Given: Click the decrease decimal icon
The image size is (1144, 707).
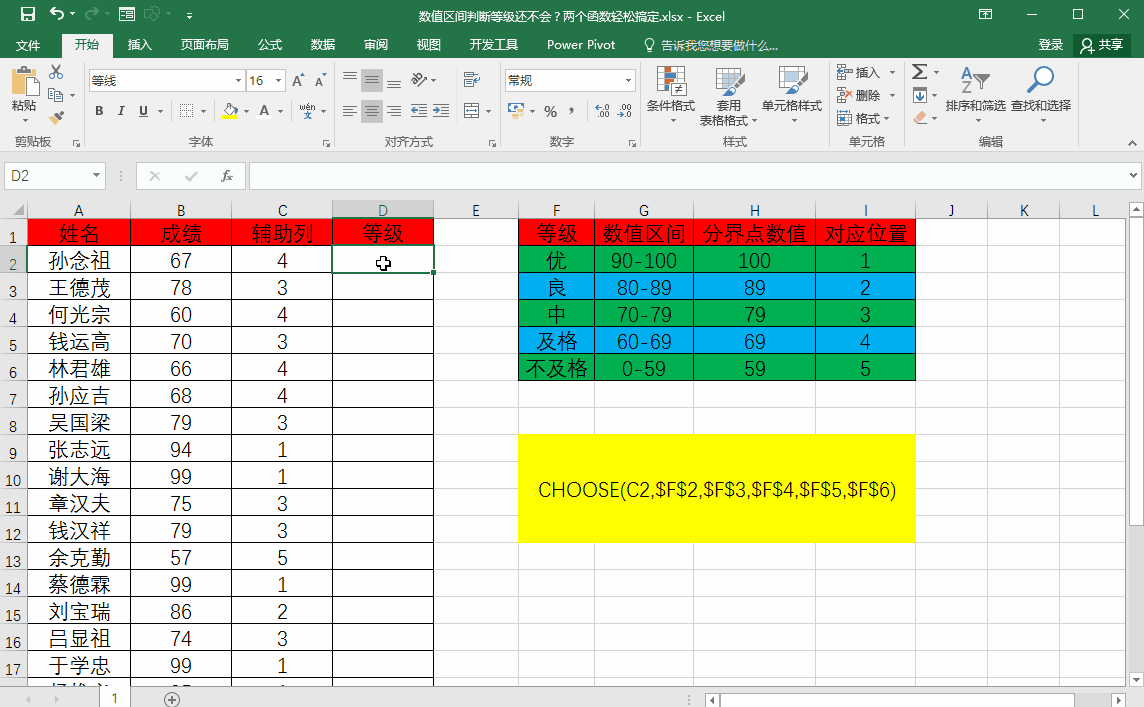Looking at the screenshot, I should coord(625,111).
